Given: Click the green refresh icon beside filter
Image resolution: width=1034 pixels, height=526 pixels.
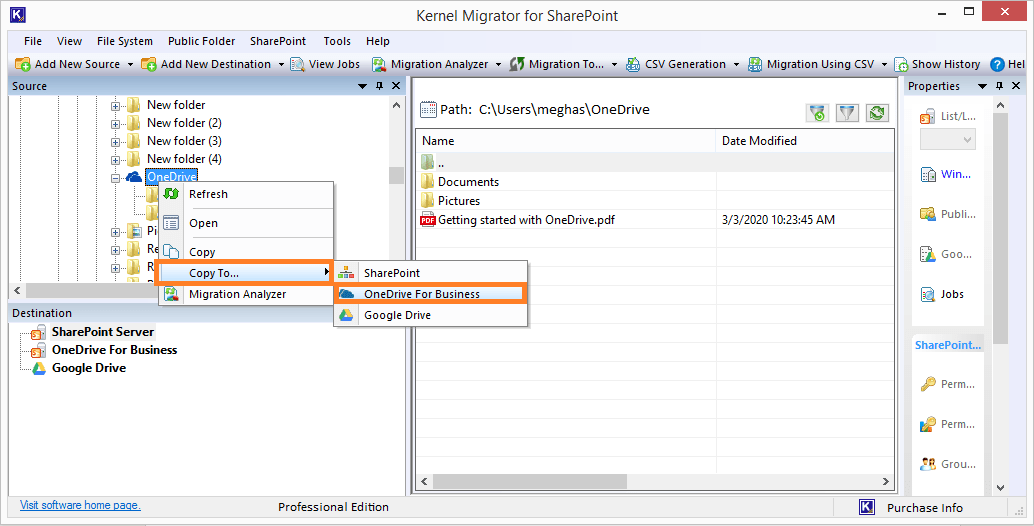Looking at the screenshot, I should point(876,113).
